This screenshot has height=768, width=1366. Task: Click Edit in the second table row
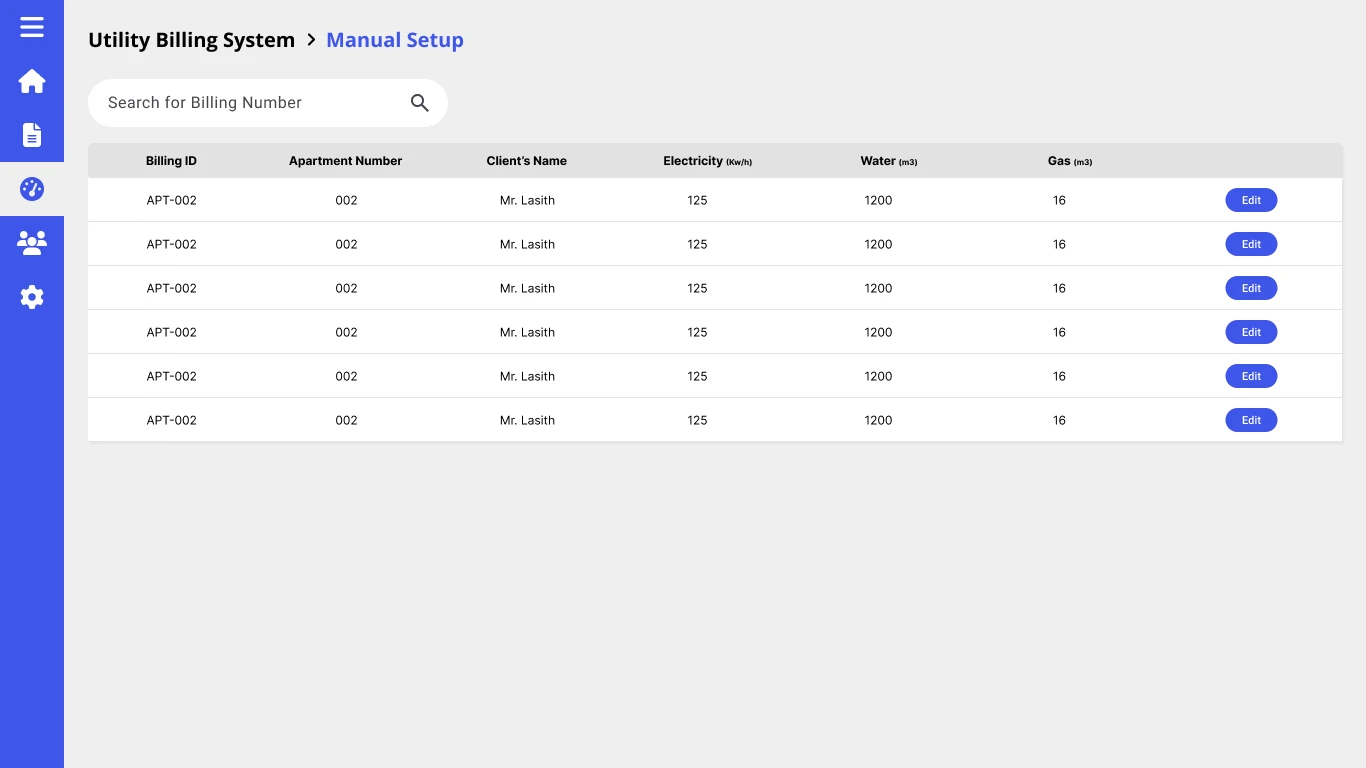[x=1251, y=244]
